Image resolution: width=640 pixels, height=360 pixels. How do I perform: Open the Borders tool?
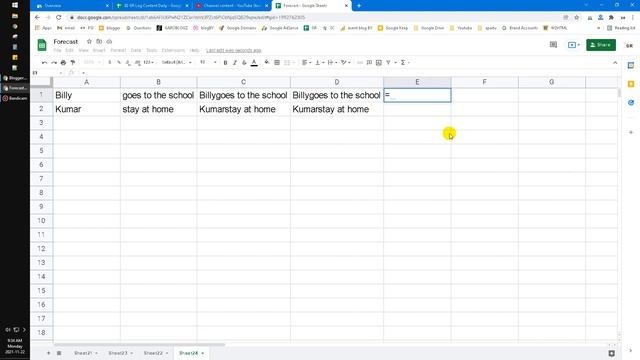click(x=277, y=62)
